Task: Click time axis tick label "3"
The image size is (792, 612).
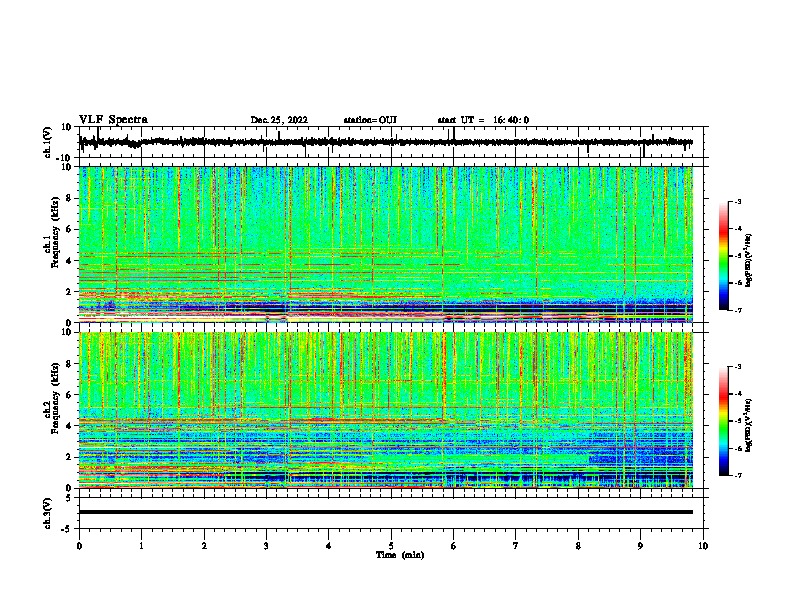Action: tap(266, 545)
